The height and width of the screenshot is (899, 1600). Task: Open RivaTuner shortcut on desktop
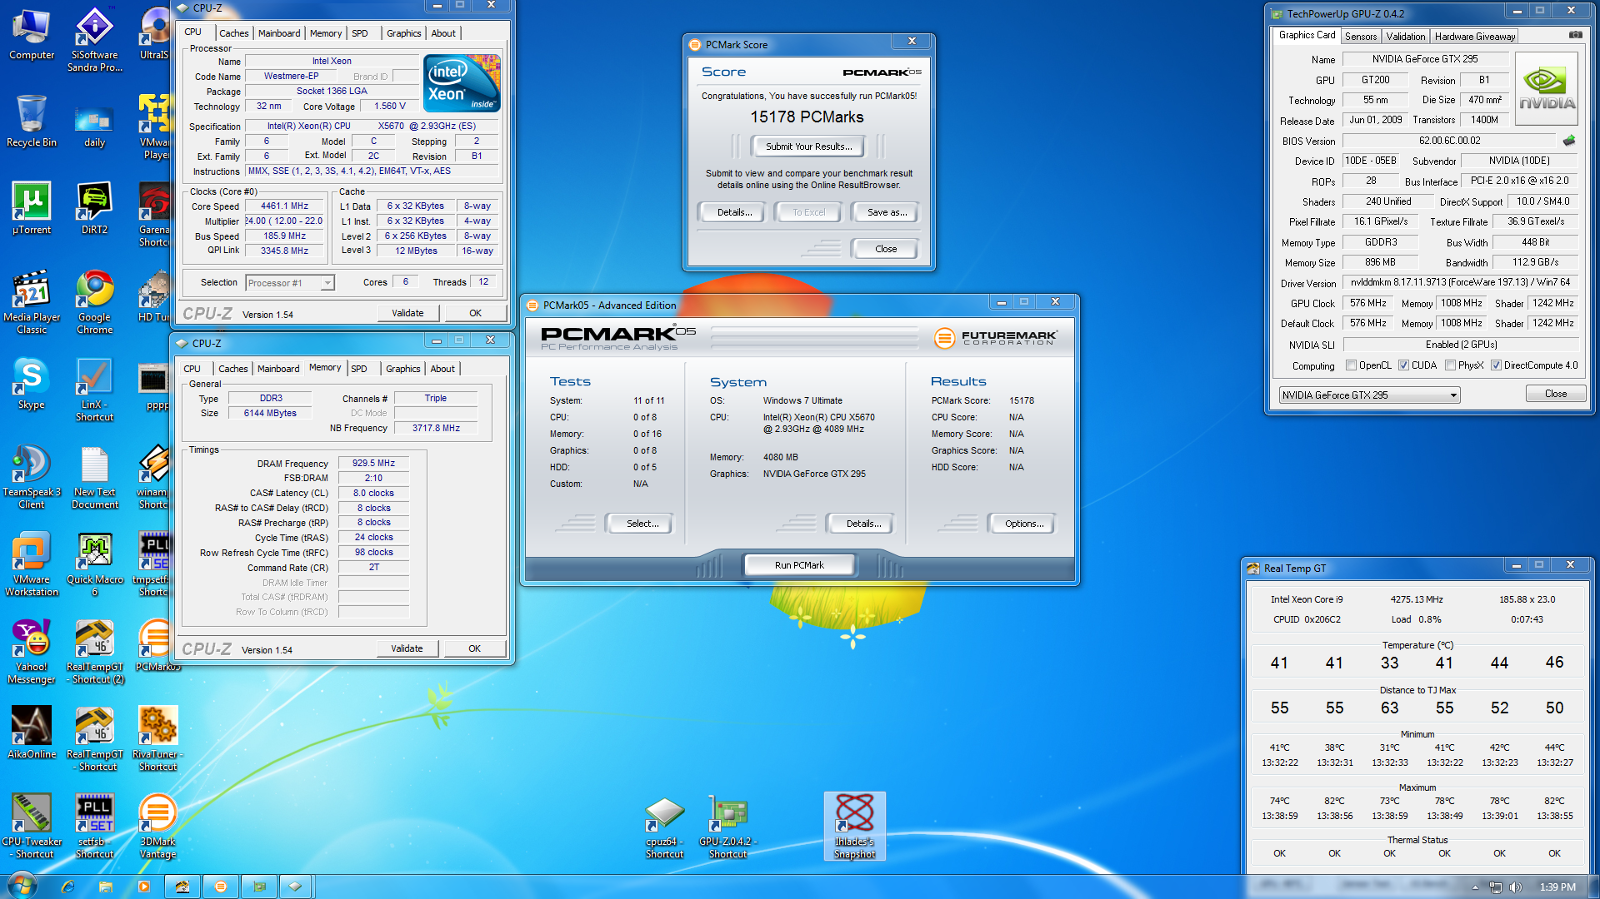(x=157, y=739)
